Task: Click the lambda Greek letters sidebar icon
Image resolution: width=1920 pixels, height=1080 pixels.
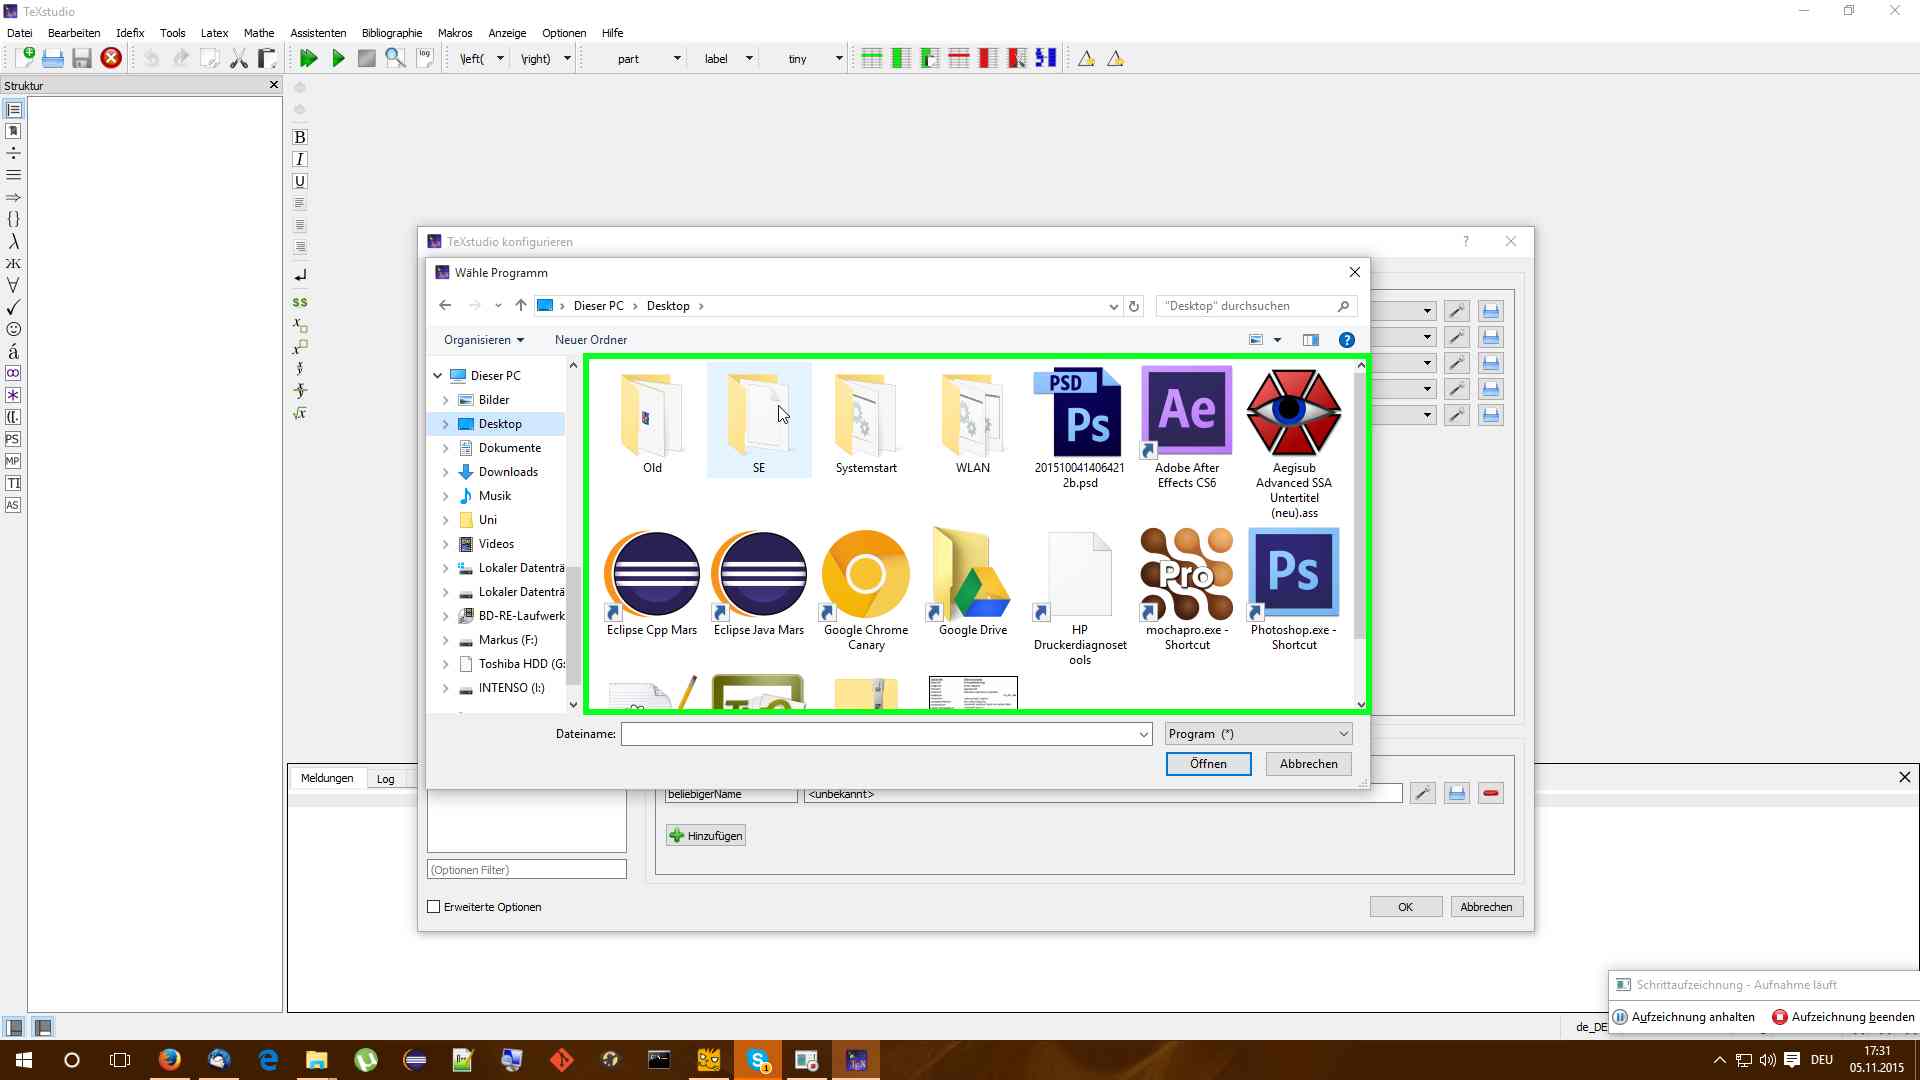Action: pyautogui.click(x=13, y=241)
